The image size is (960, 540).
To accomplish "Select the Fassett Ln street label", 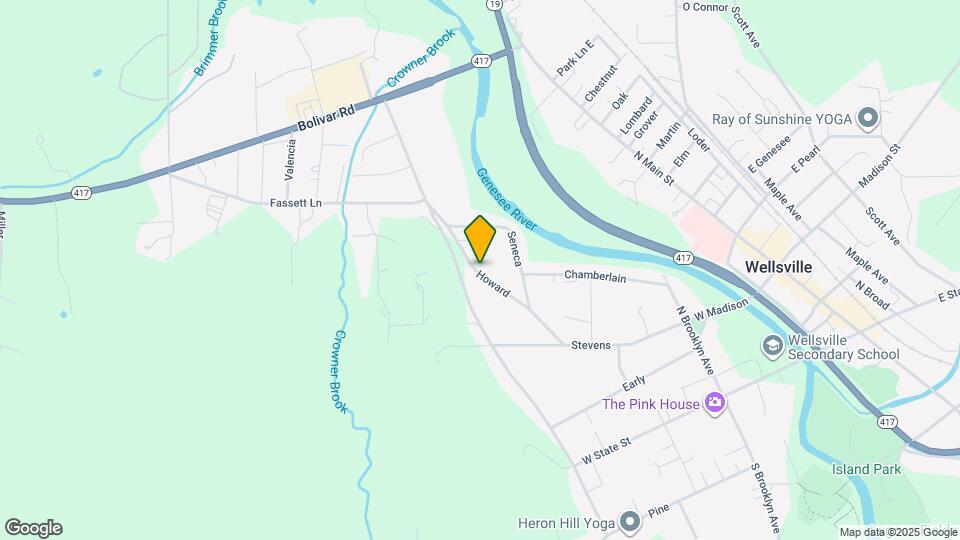I will click(x=296, y=203).
